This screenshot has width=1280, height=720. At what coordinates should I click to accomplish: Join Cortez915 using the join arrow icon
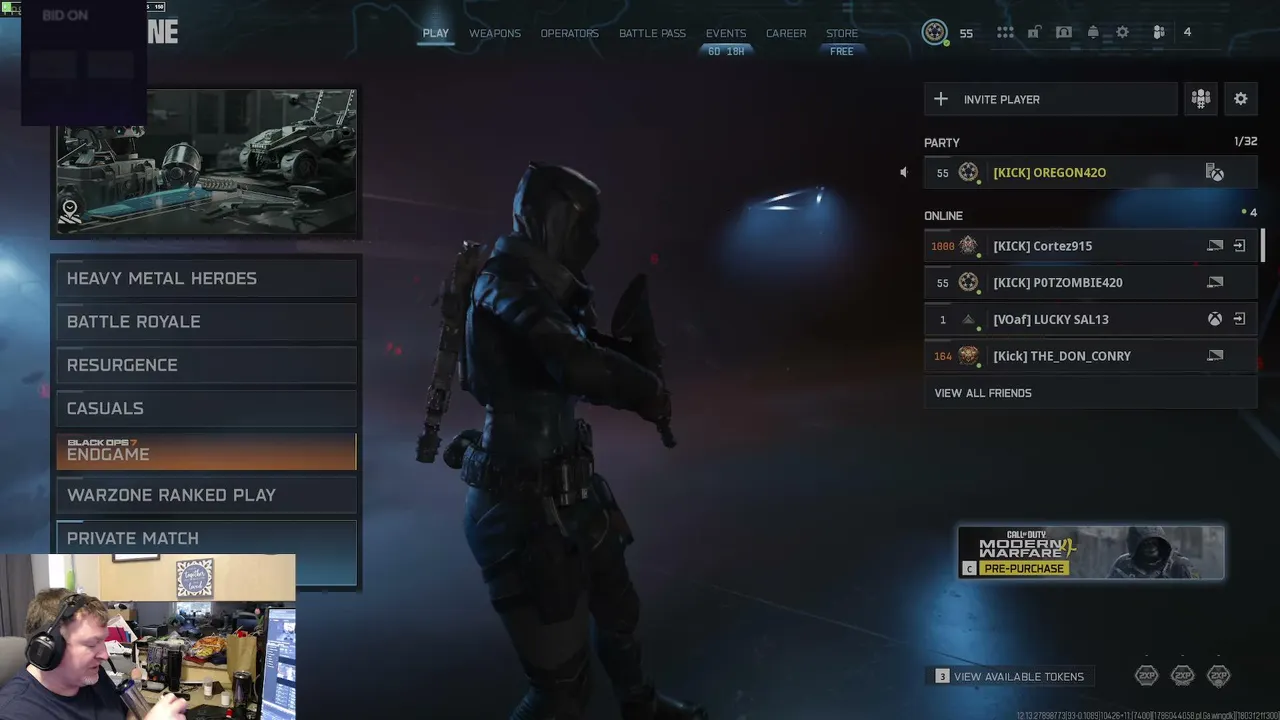1239,245
